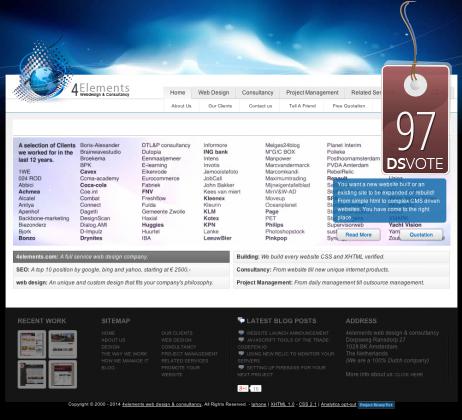
Task: Open the Home tab
Action: click(177, 93)
